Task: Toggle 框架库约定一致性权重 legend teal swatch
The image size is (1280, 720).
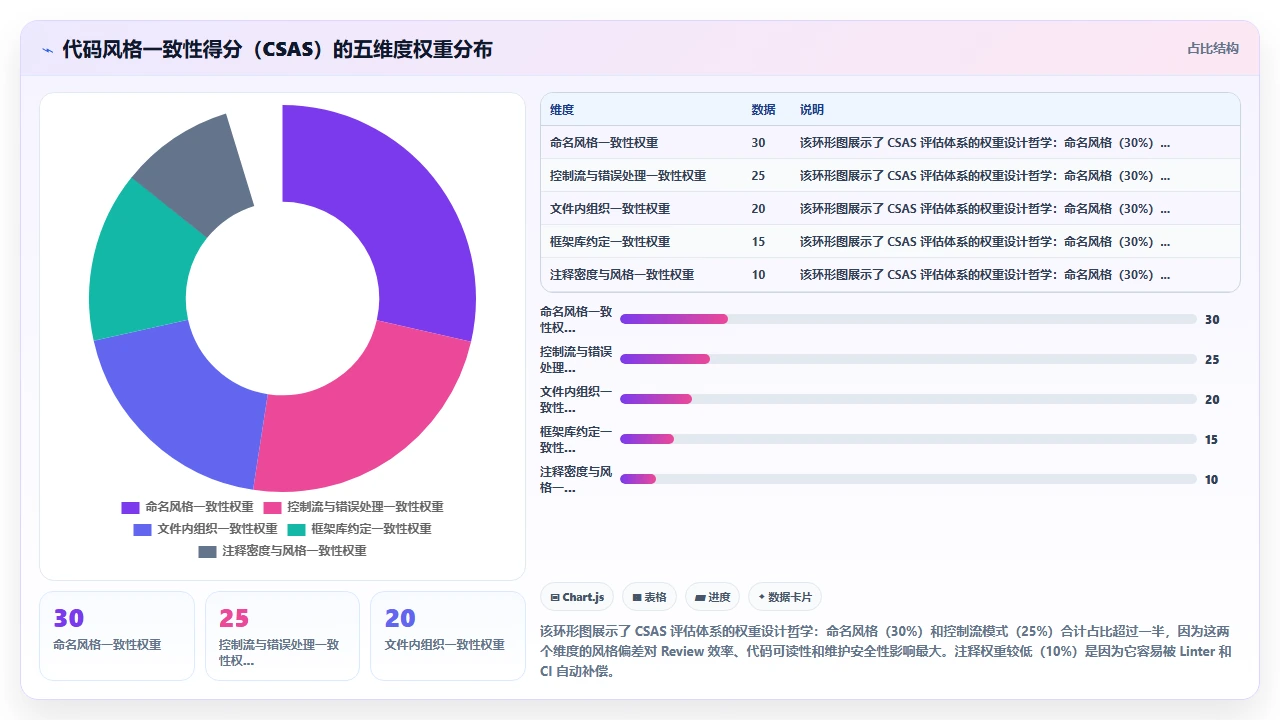Action: pos(296,529)
